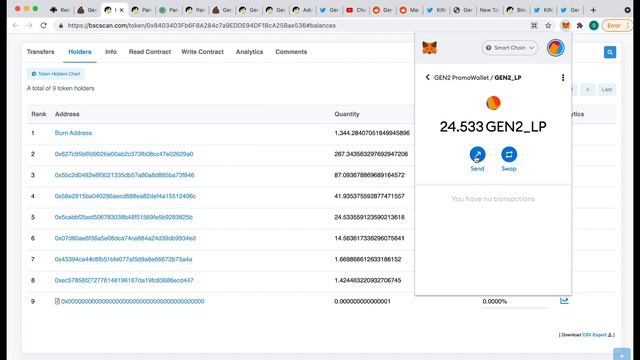The width and height of the screenshot is (640, 360).
Task: Click the QR/grid icon in address bar
Action: tap(534, 25)
